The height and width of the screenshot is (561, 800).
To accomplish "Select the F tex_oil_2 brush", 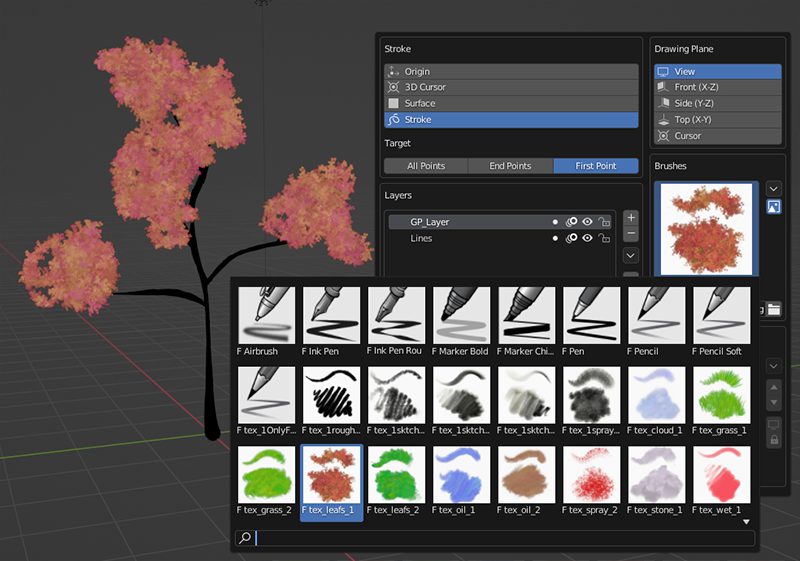I will 526,474.
